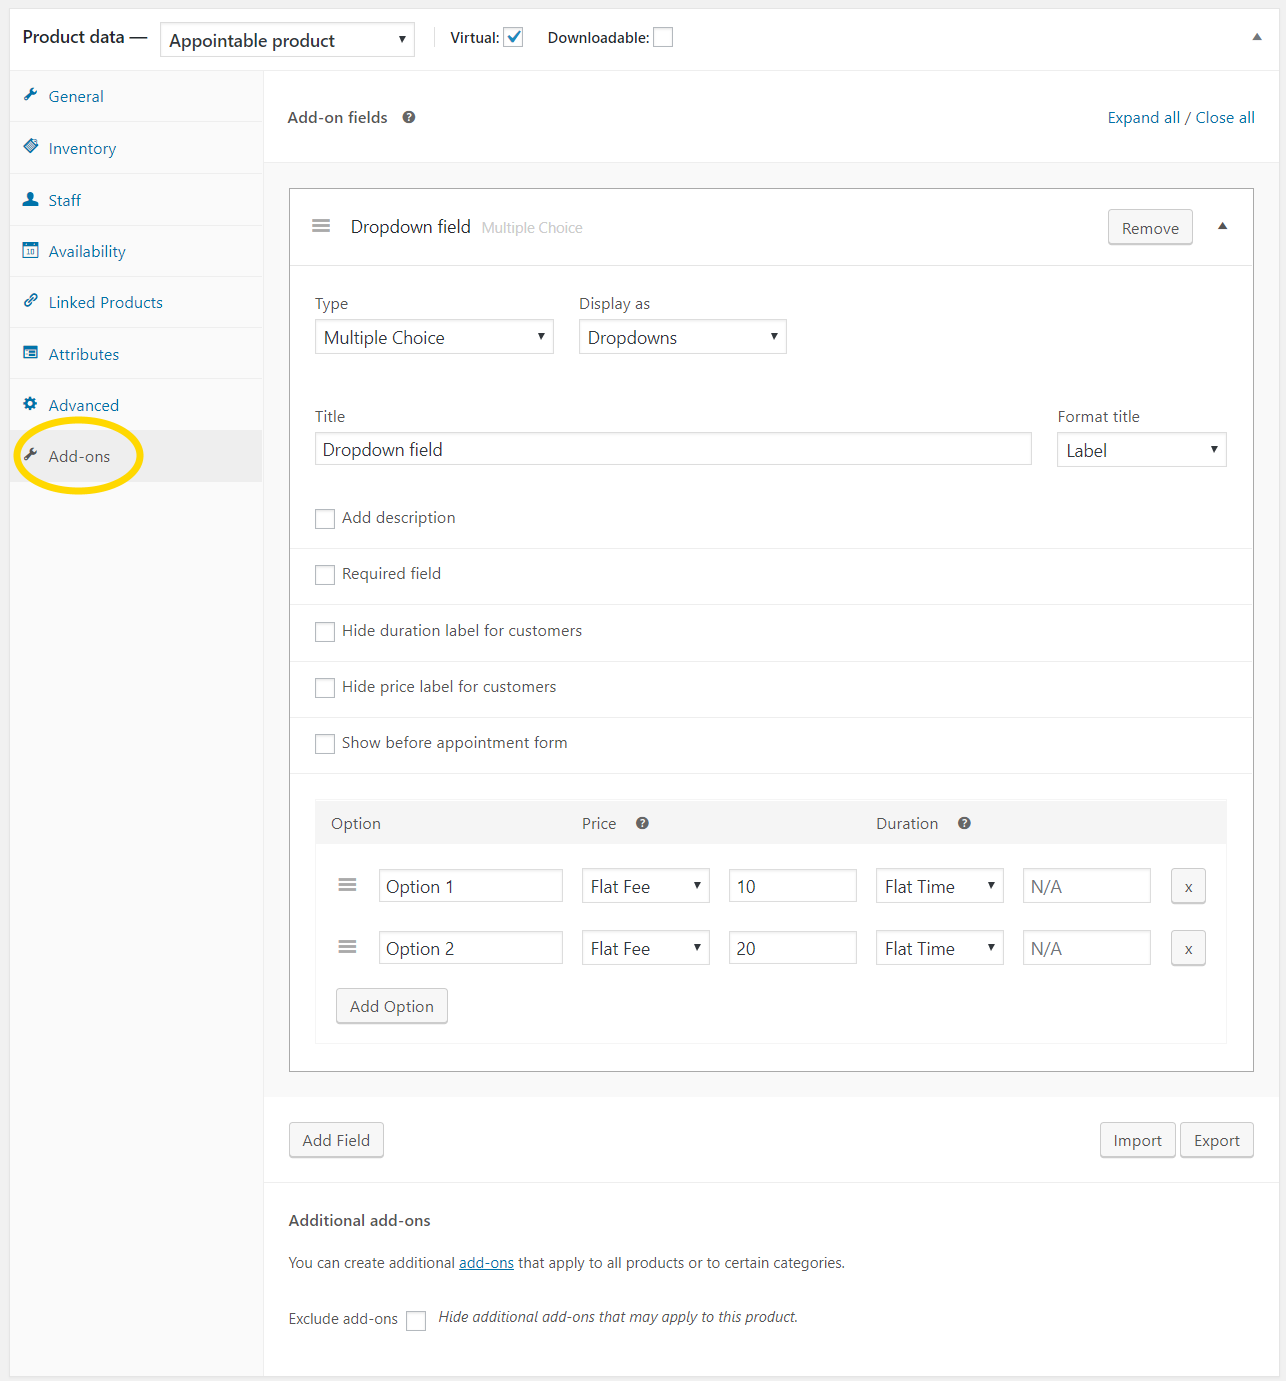Click the help icon next to Duration column
This screenshot has width=1286, height=1381.
click(963, 823)
